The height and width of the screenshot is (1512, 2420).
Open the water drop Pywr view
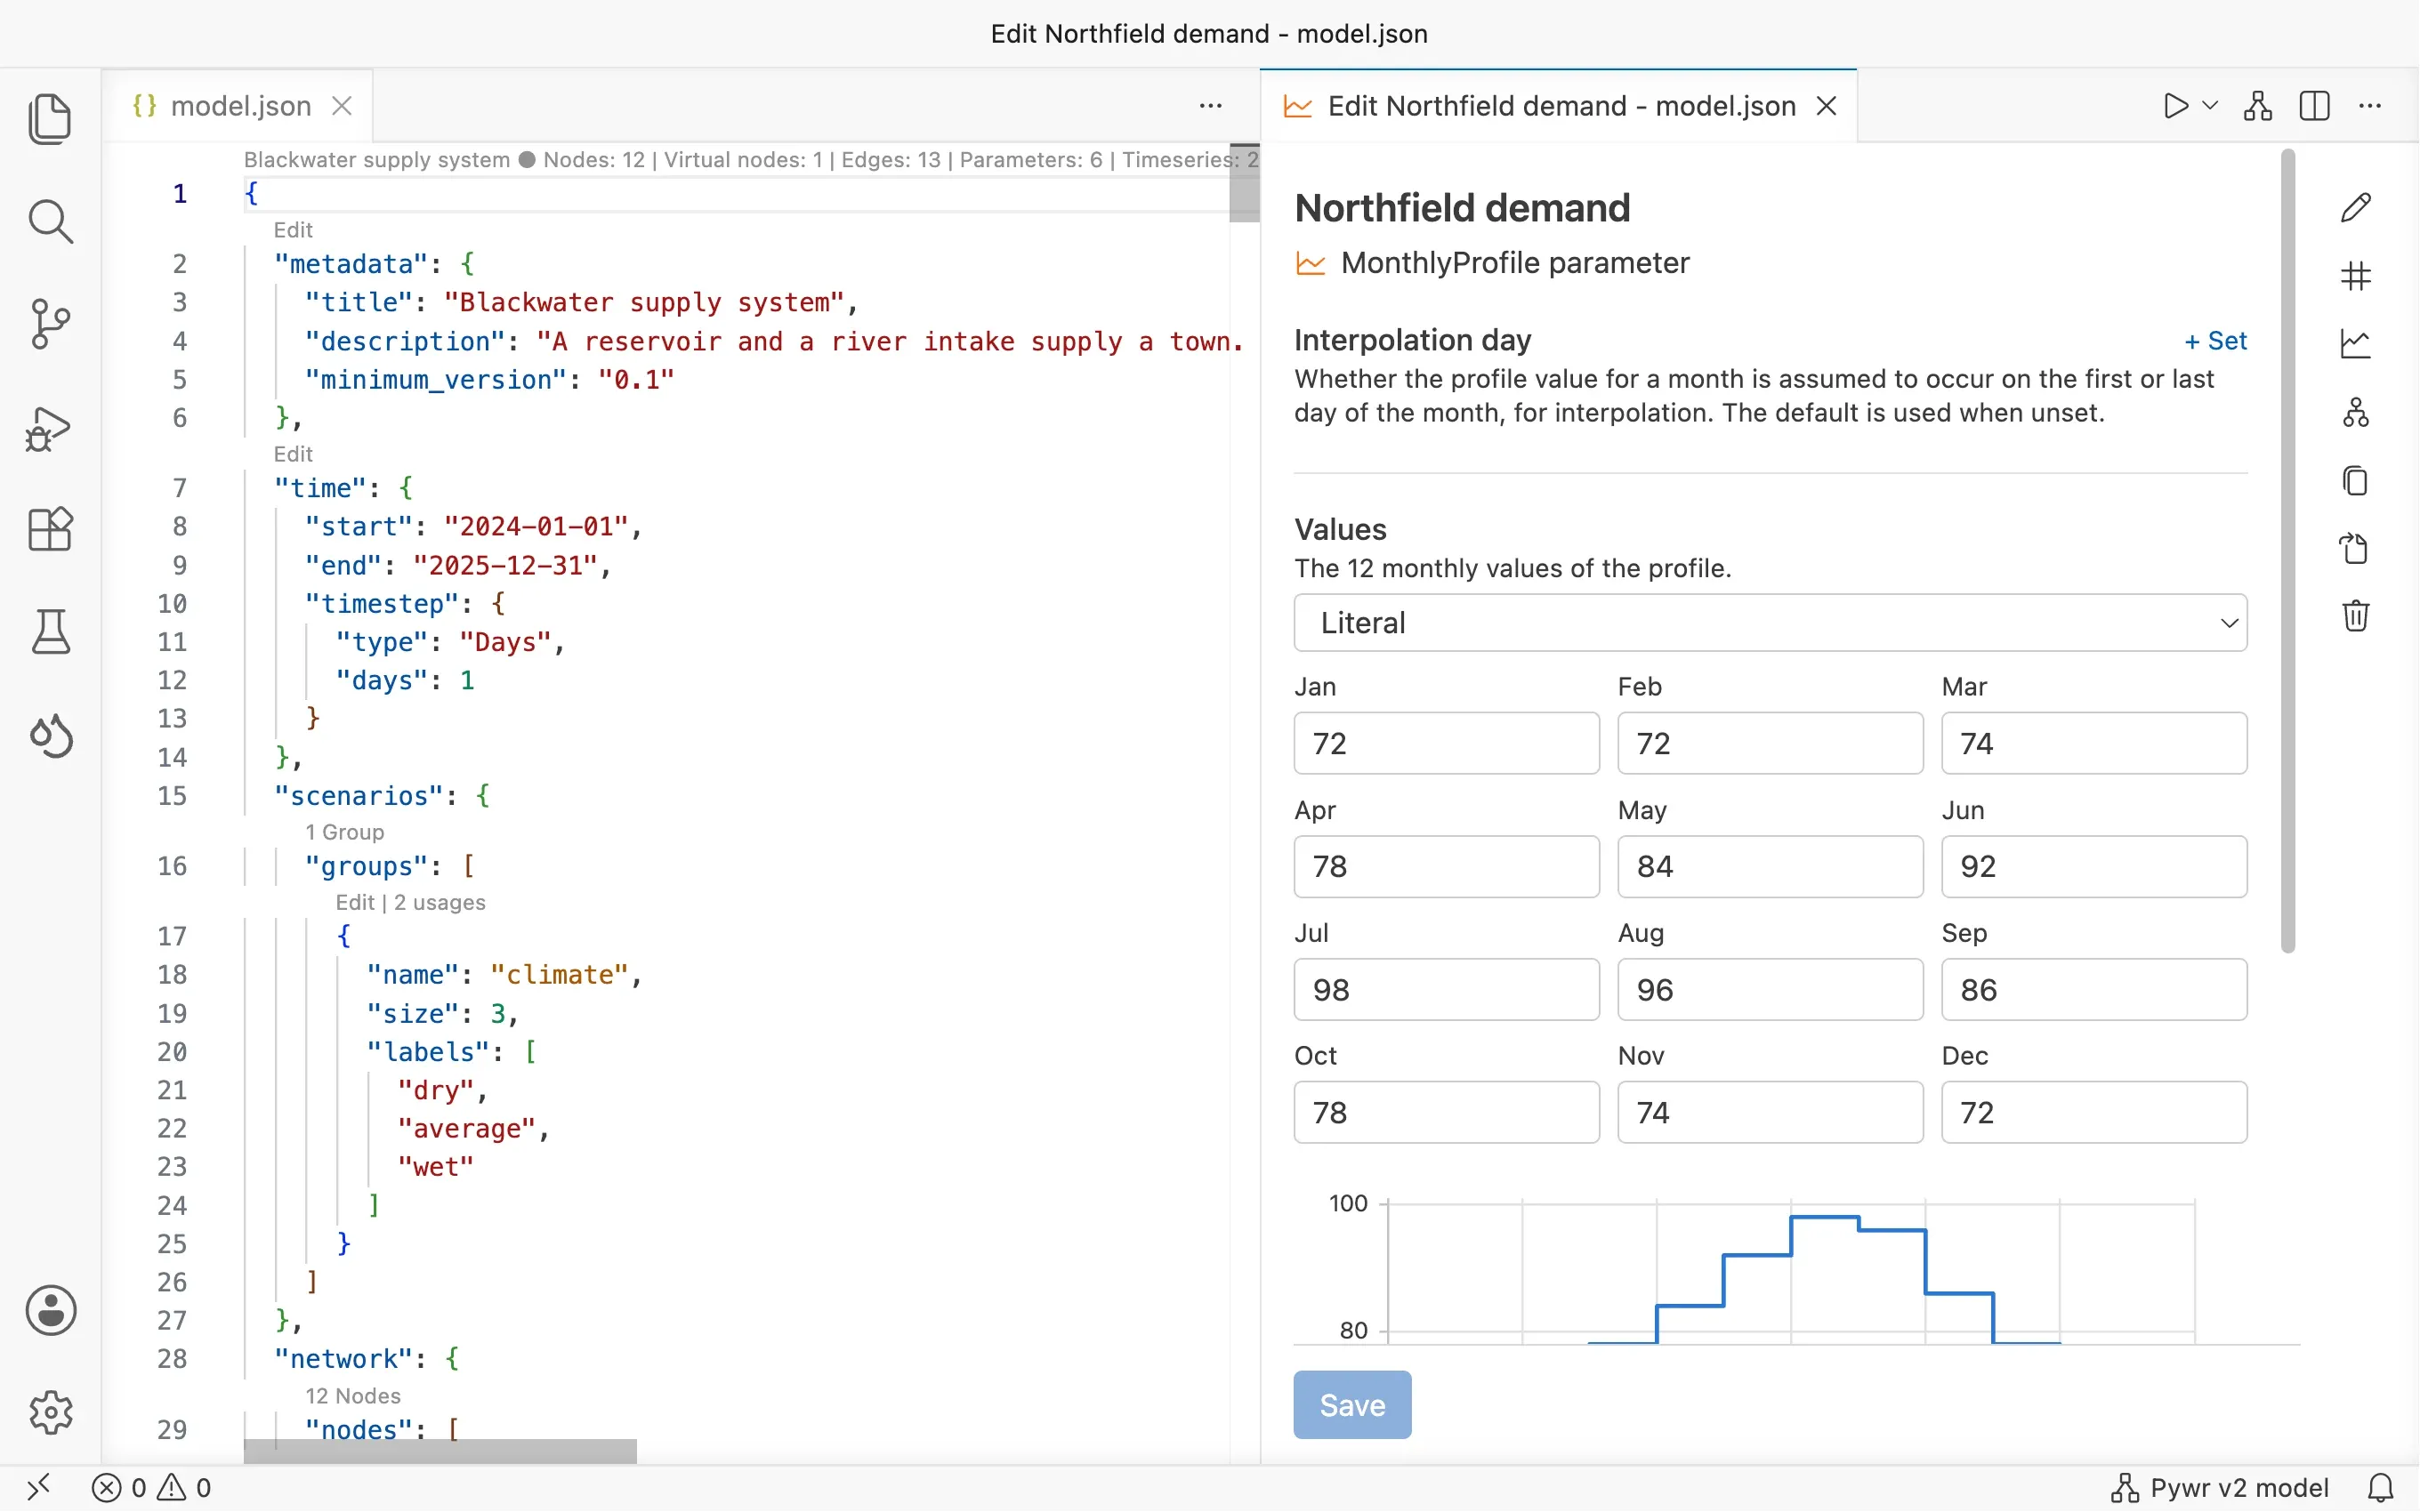coord(50,736)
